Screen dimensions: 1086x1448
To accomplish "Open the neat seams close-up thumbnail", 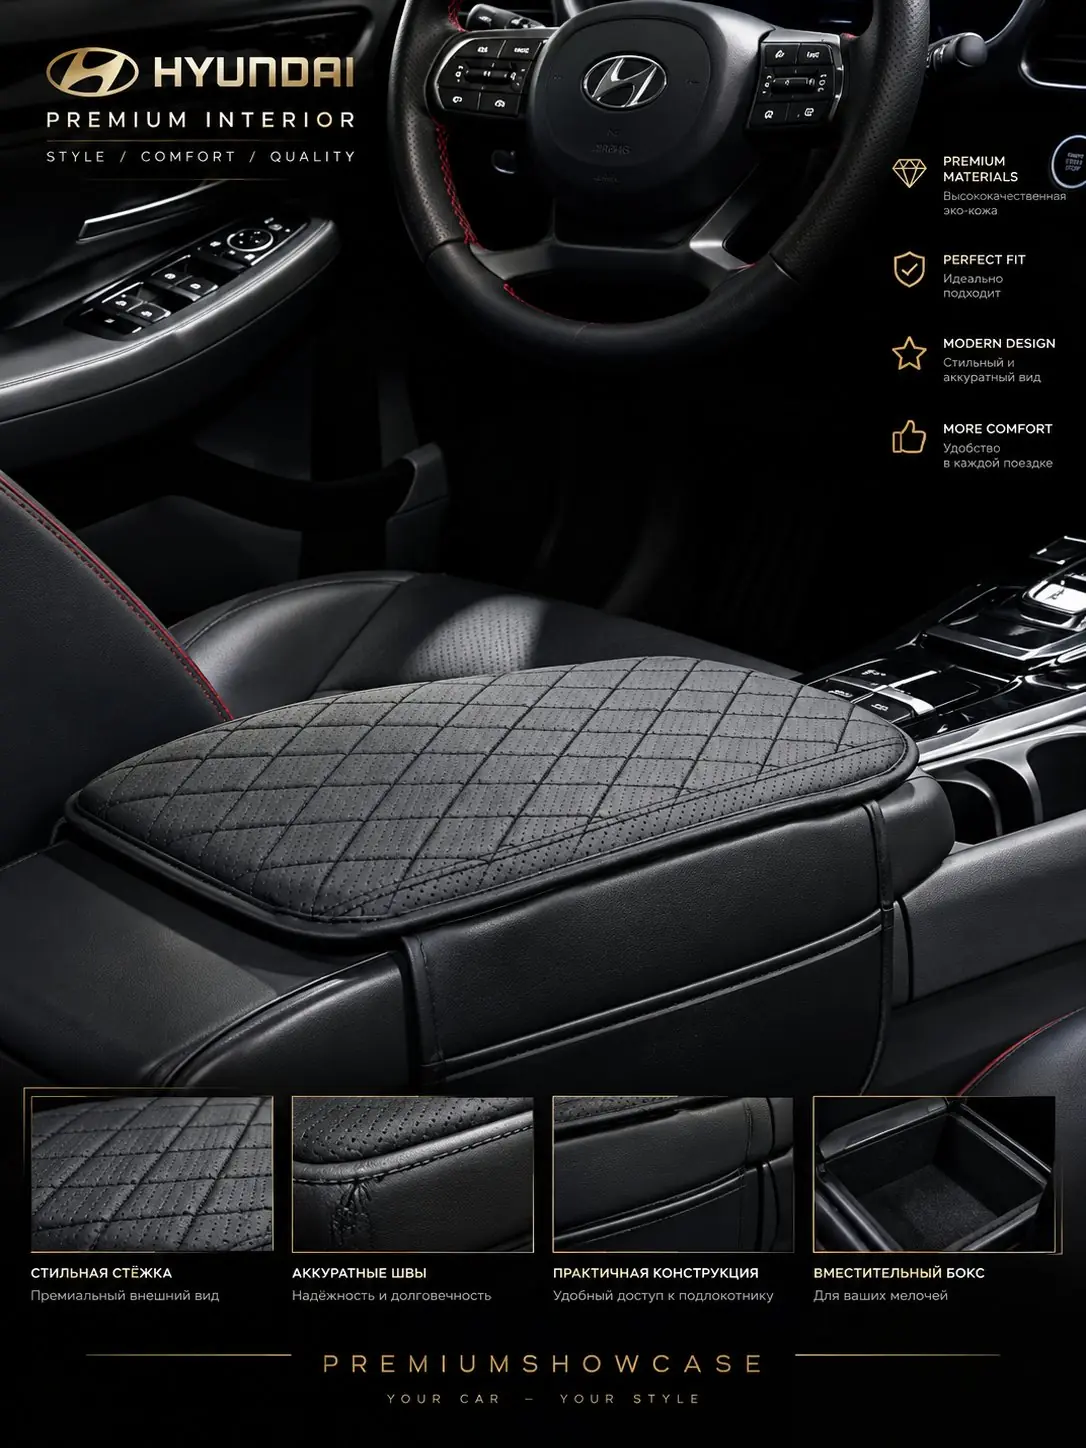I will (413, 1173).
